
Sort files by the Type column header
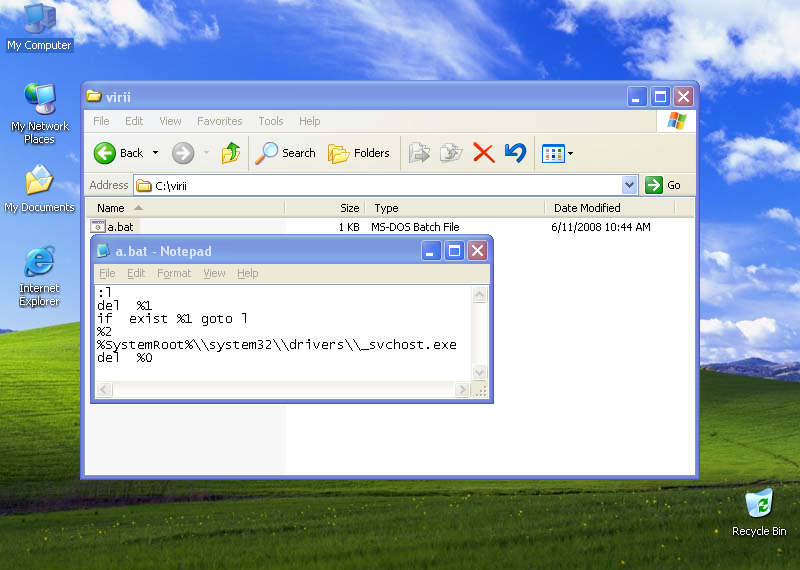(455, 208)
